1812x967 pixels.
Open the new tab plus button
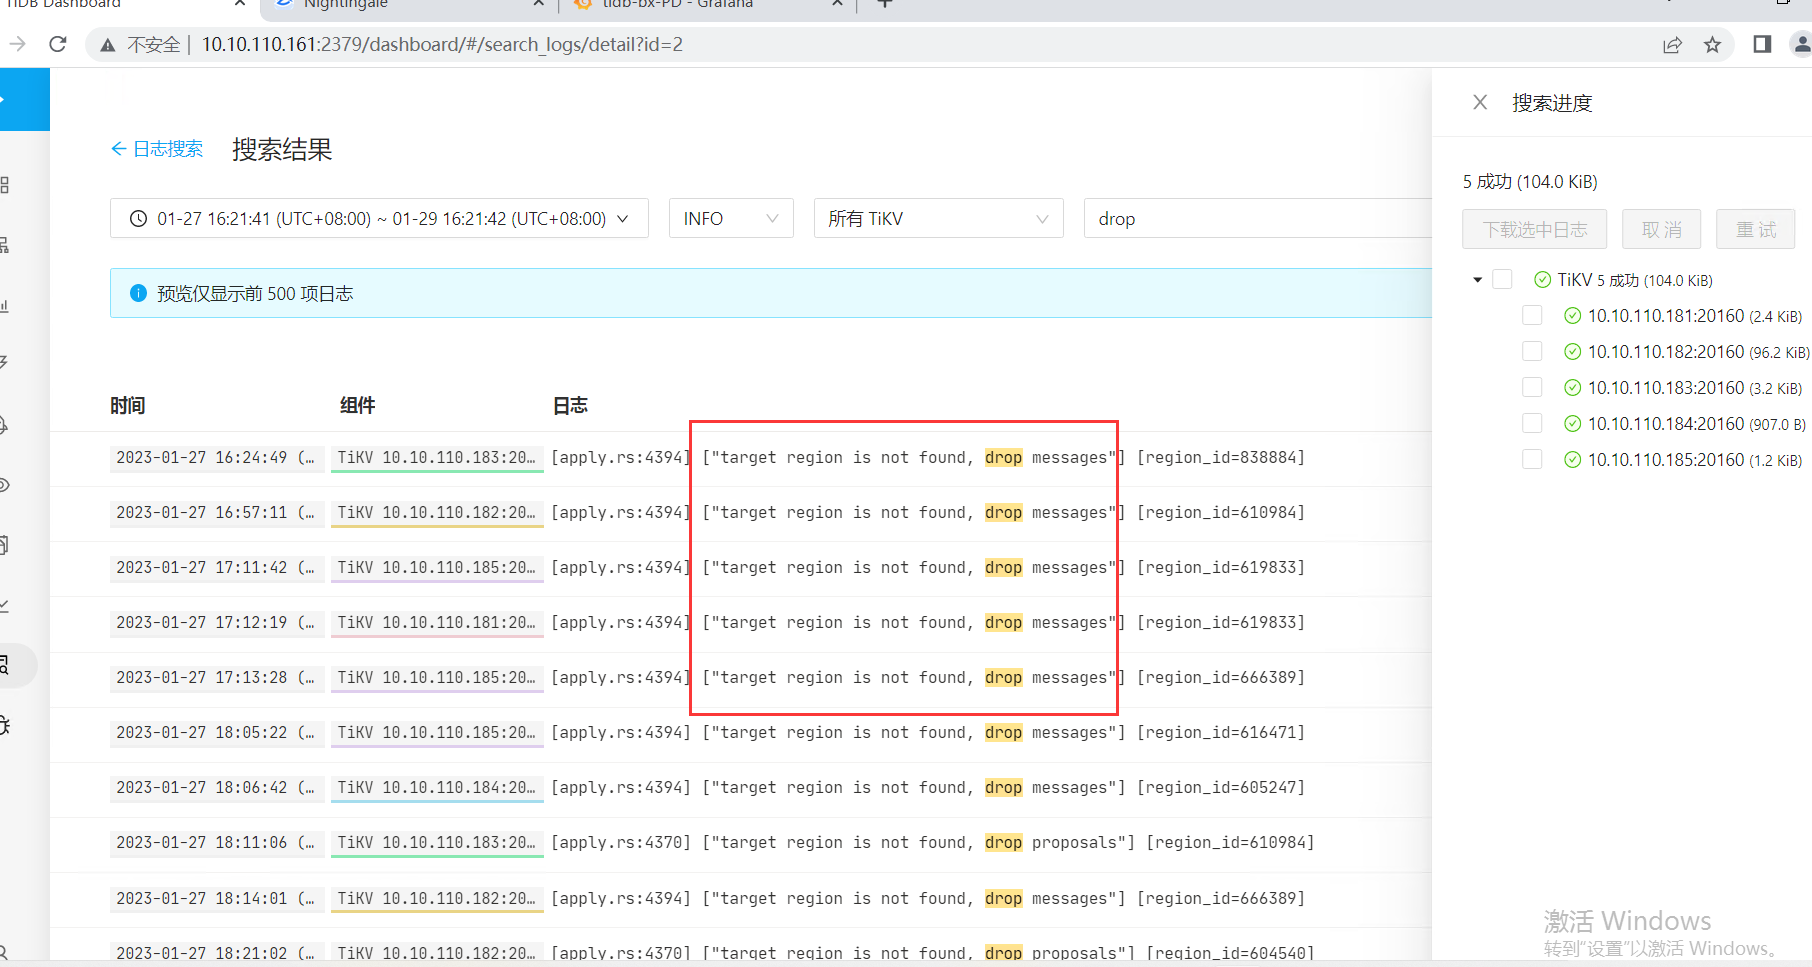tap(884, 4)
